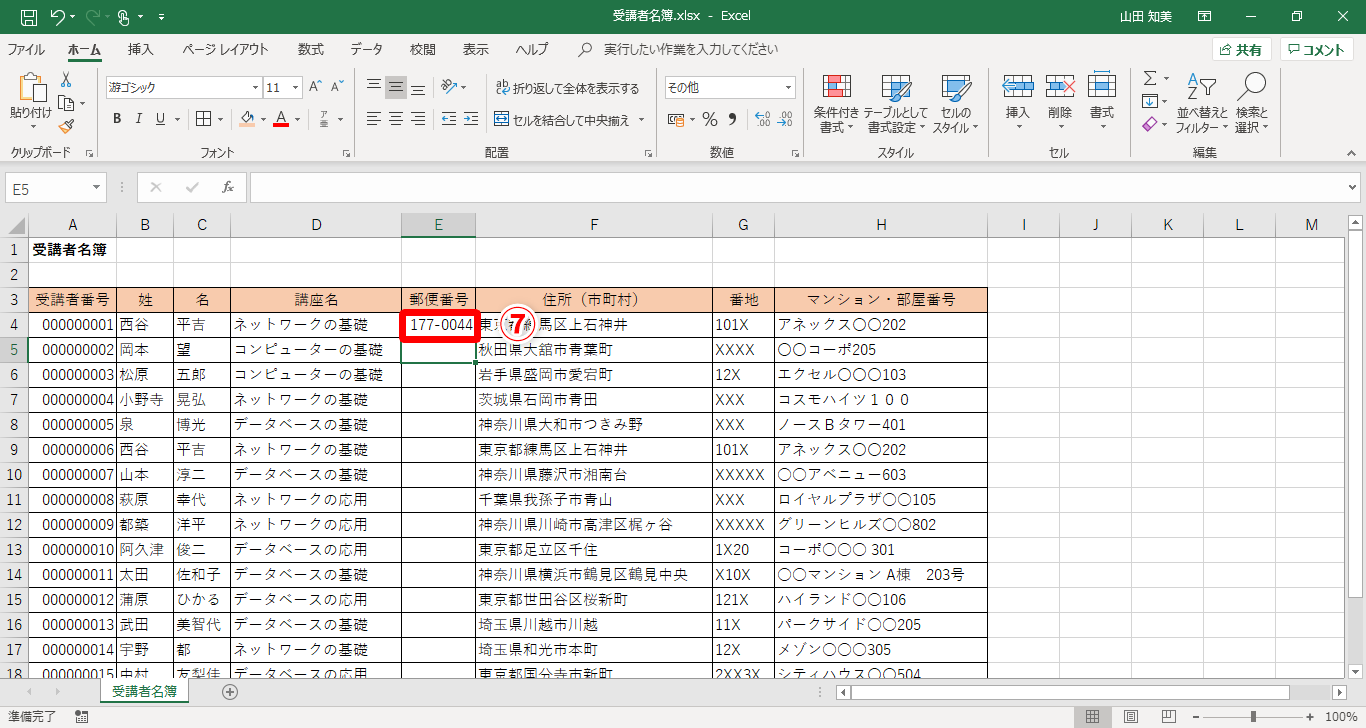Open format as table (テーブルとして書式設定) menu
Image resolution: width=1366 pixels, height=728 pixels.
coord(896,104)
